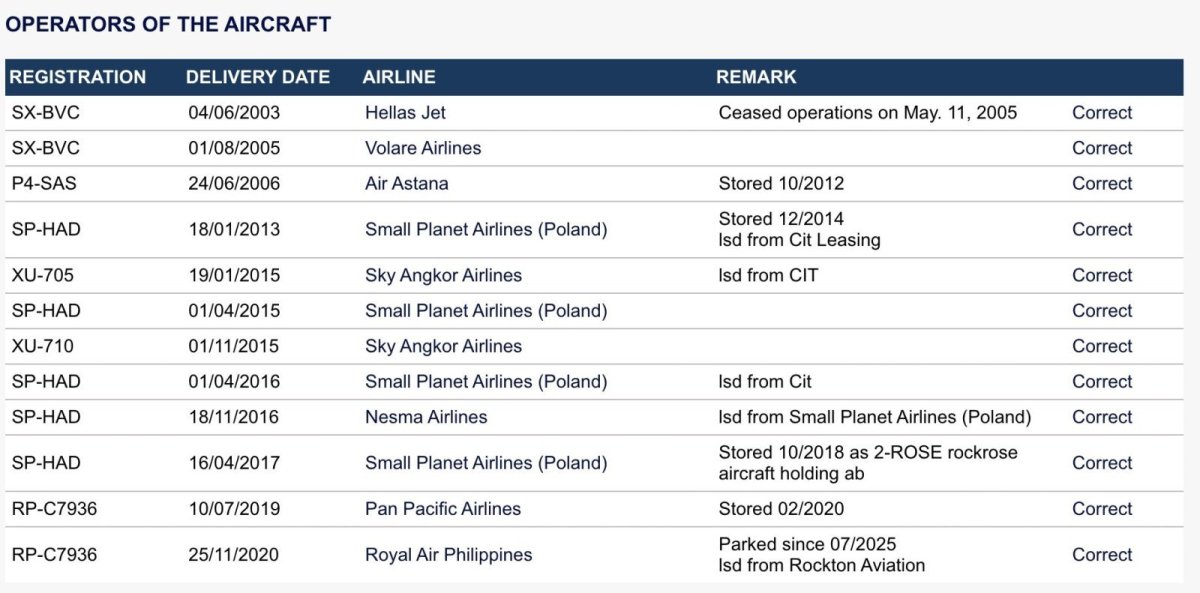Click the Royal Air Philippines link
1200x593 pixels.
pyautogui.click(x=448, y=555)
